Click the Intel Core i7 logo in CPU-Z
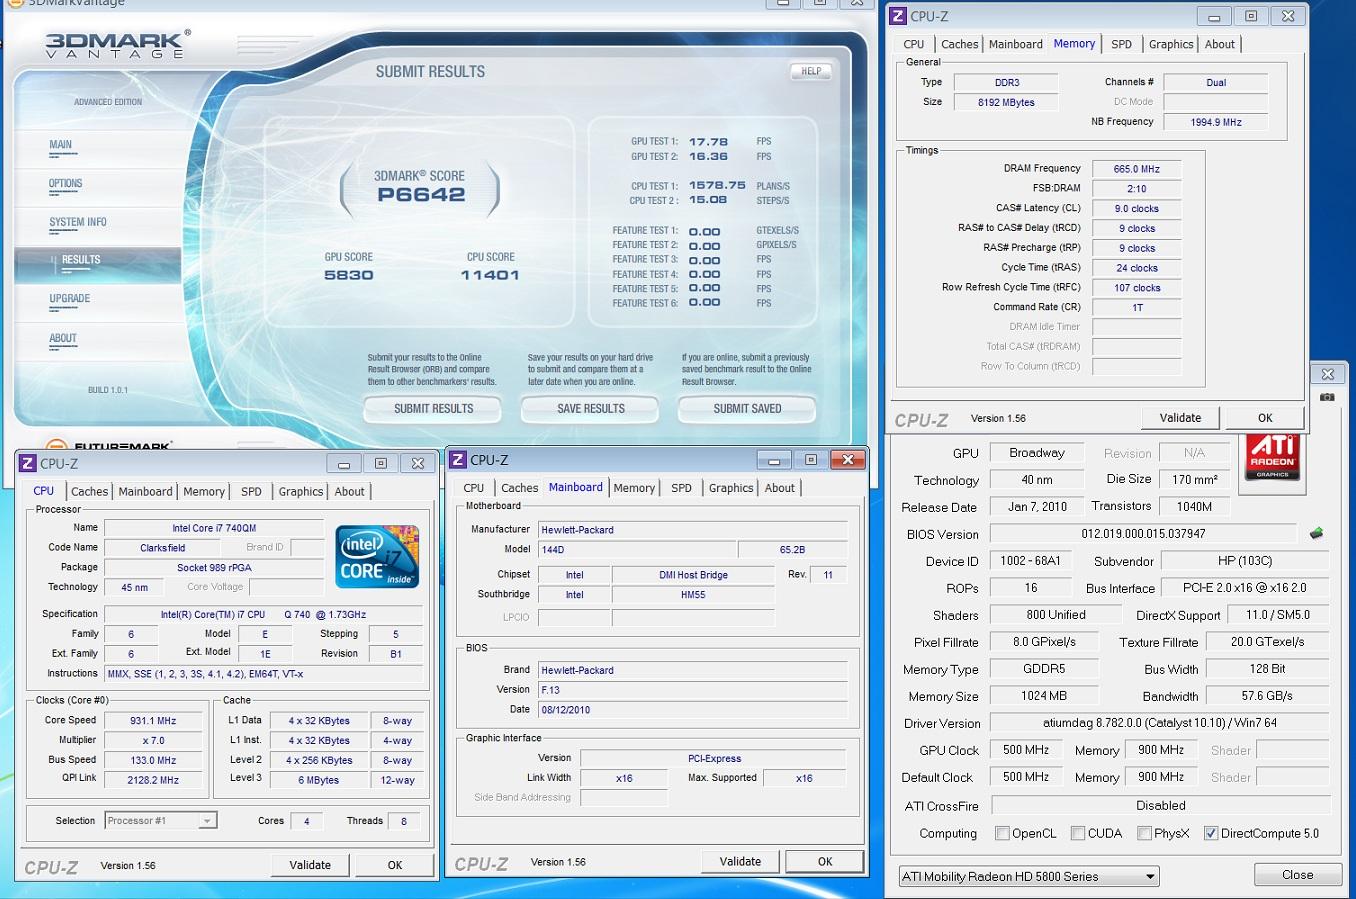This screenshot has height=899, width=1356. (377, 556)
